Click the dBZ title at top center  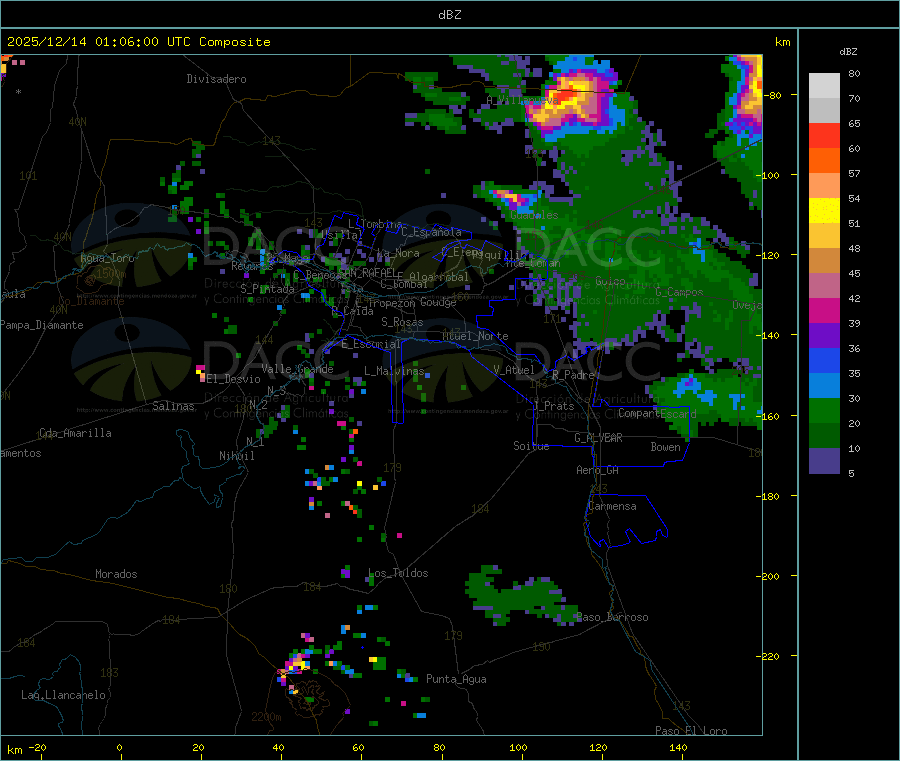449,15
